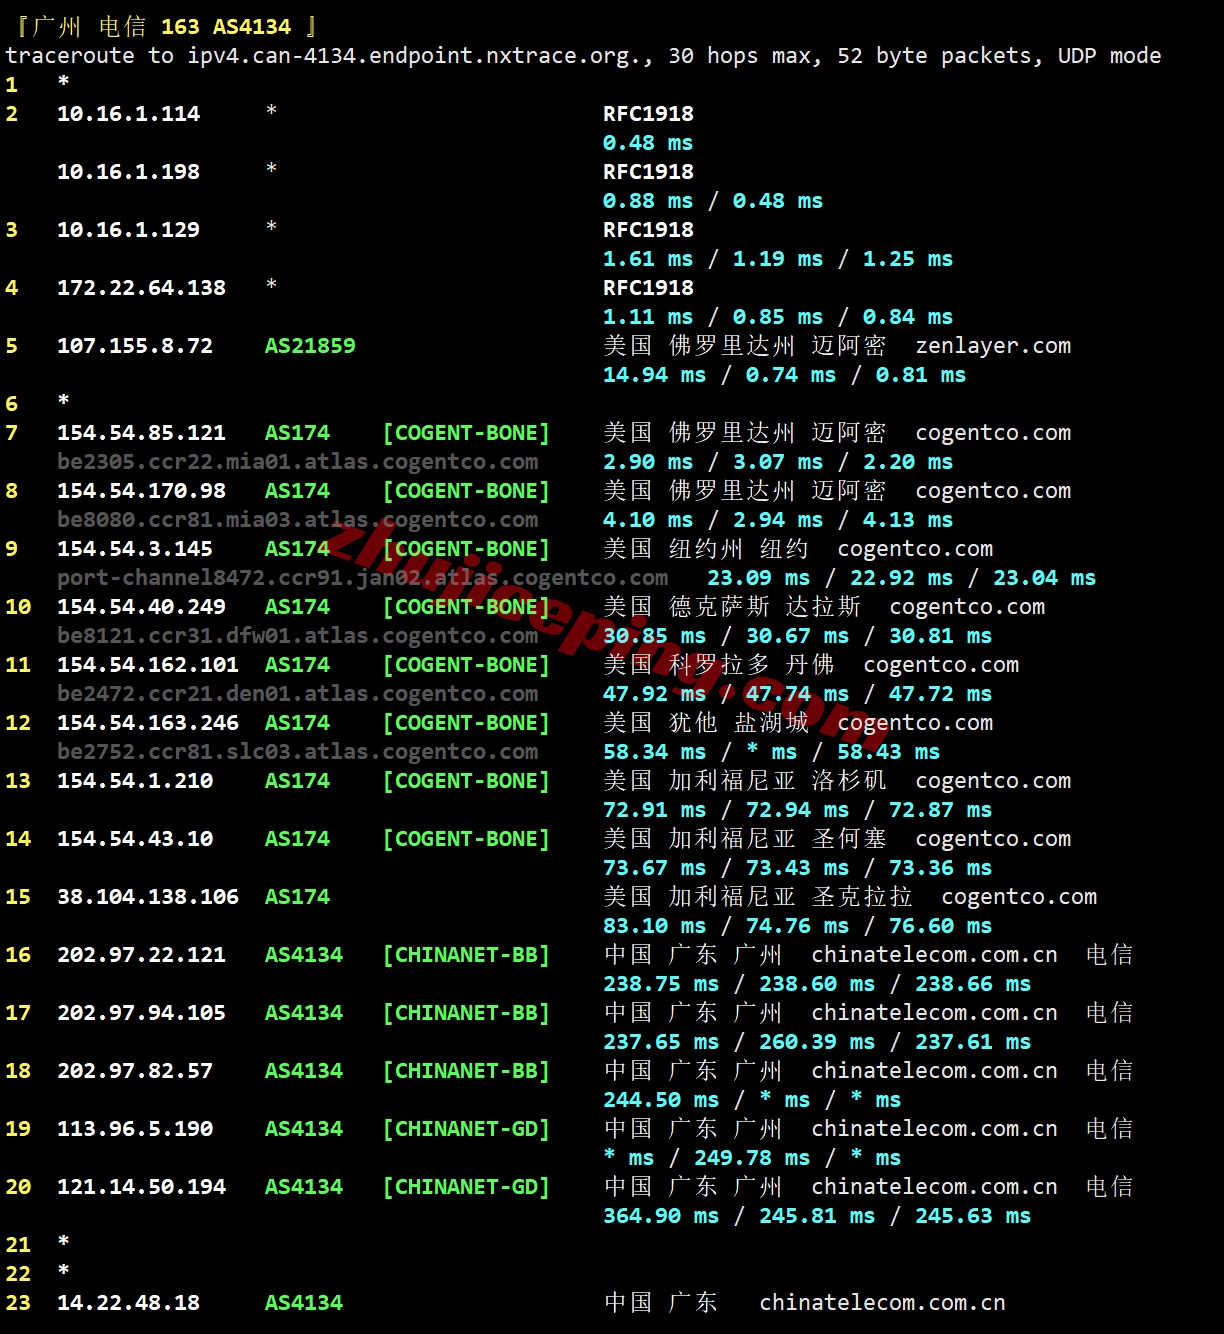1224x1334 pixels.
Task: Select IP address 107.155.8.72
Action: pos(135,346)
